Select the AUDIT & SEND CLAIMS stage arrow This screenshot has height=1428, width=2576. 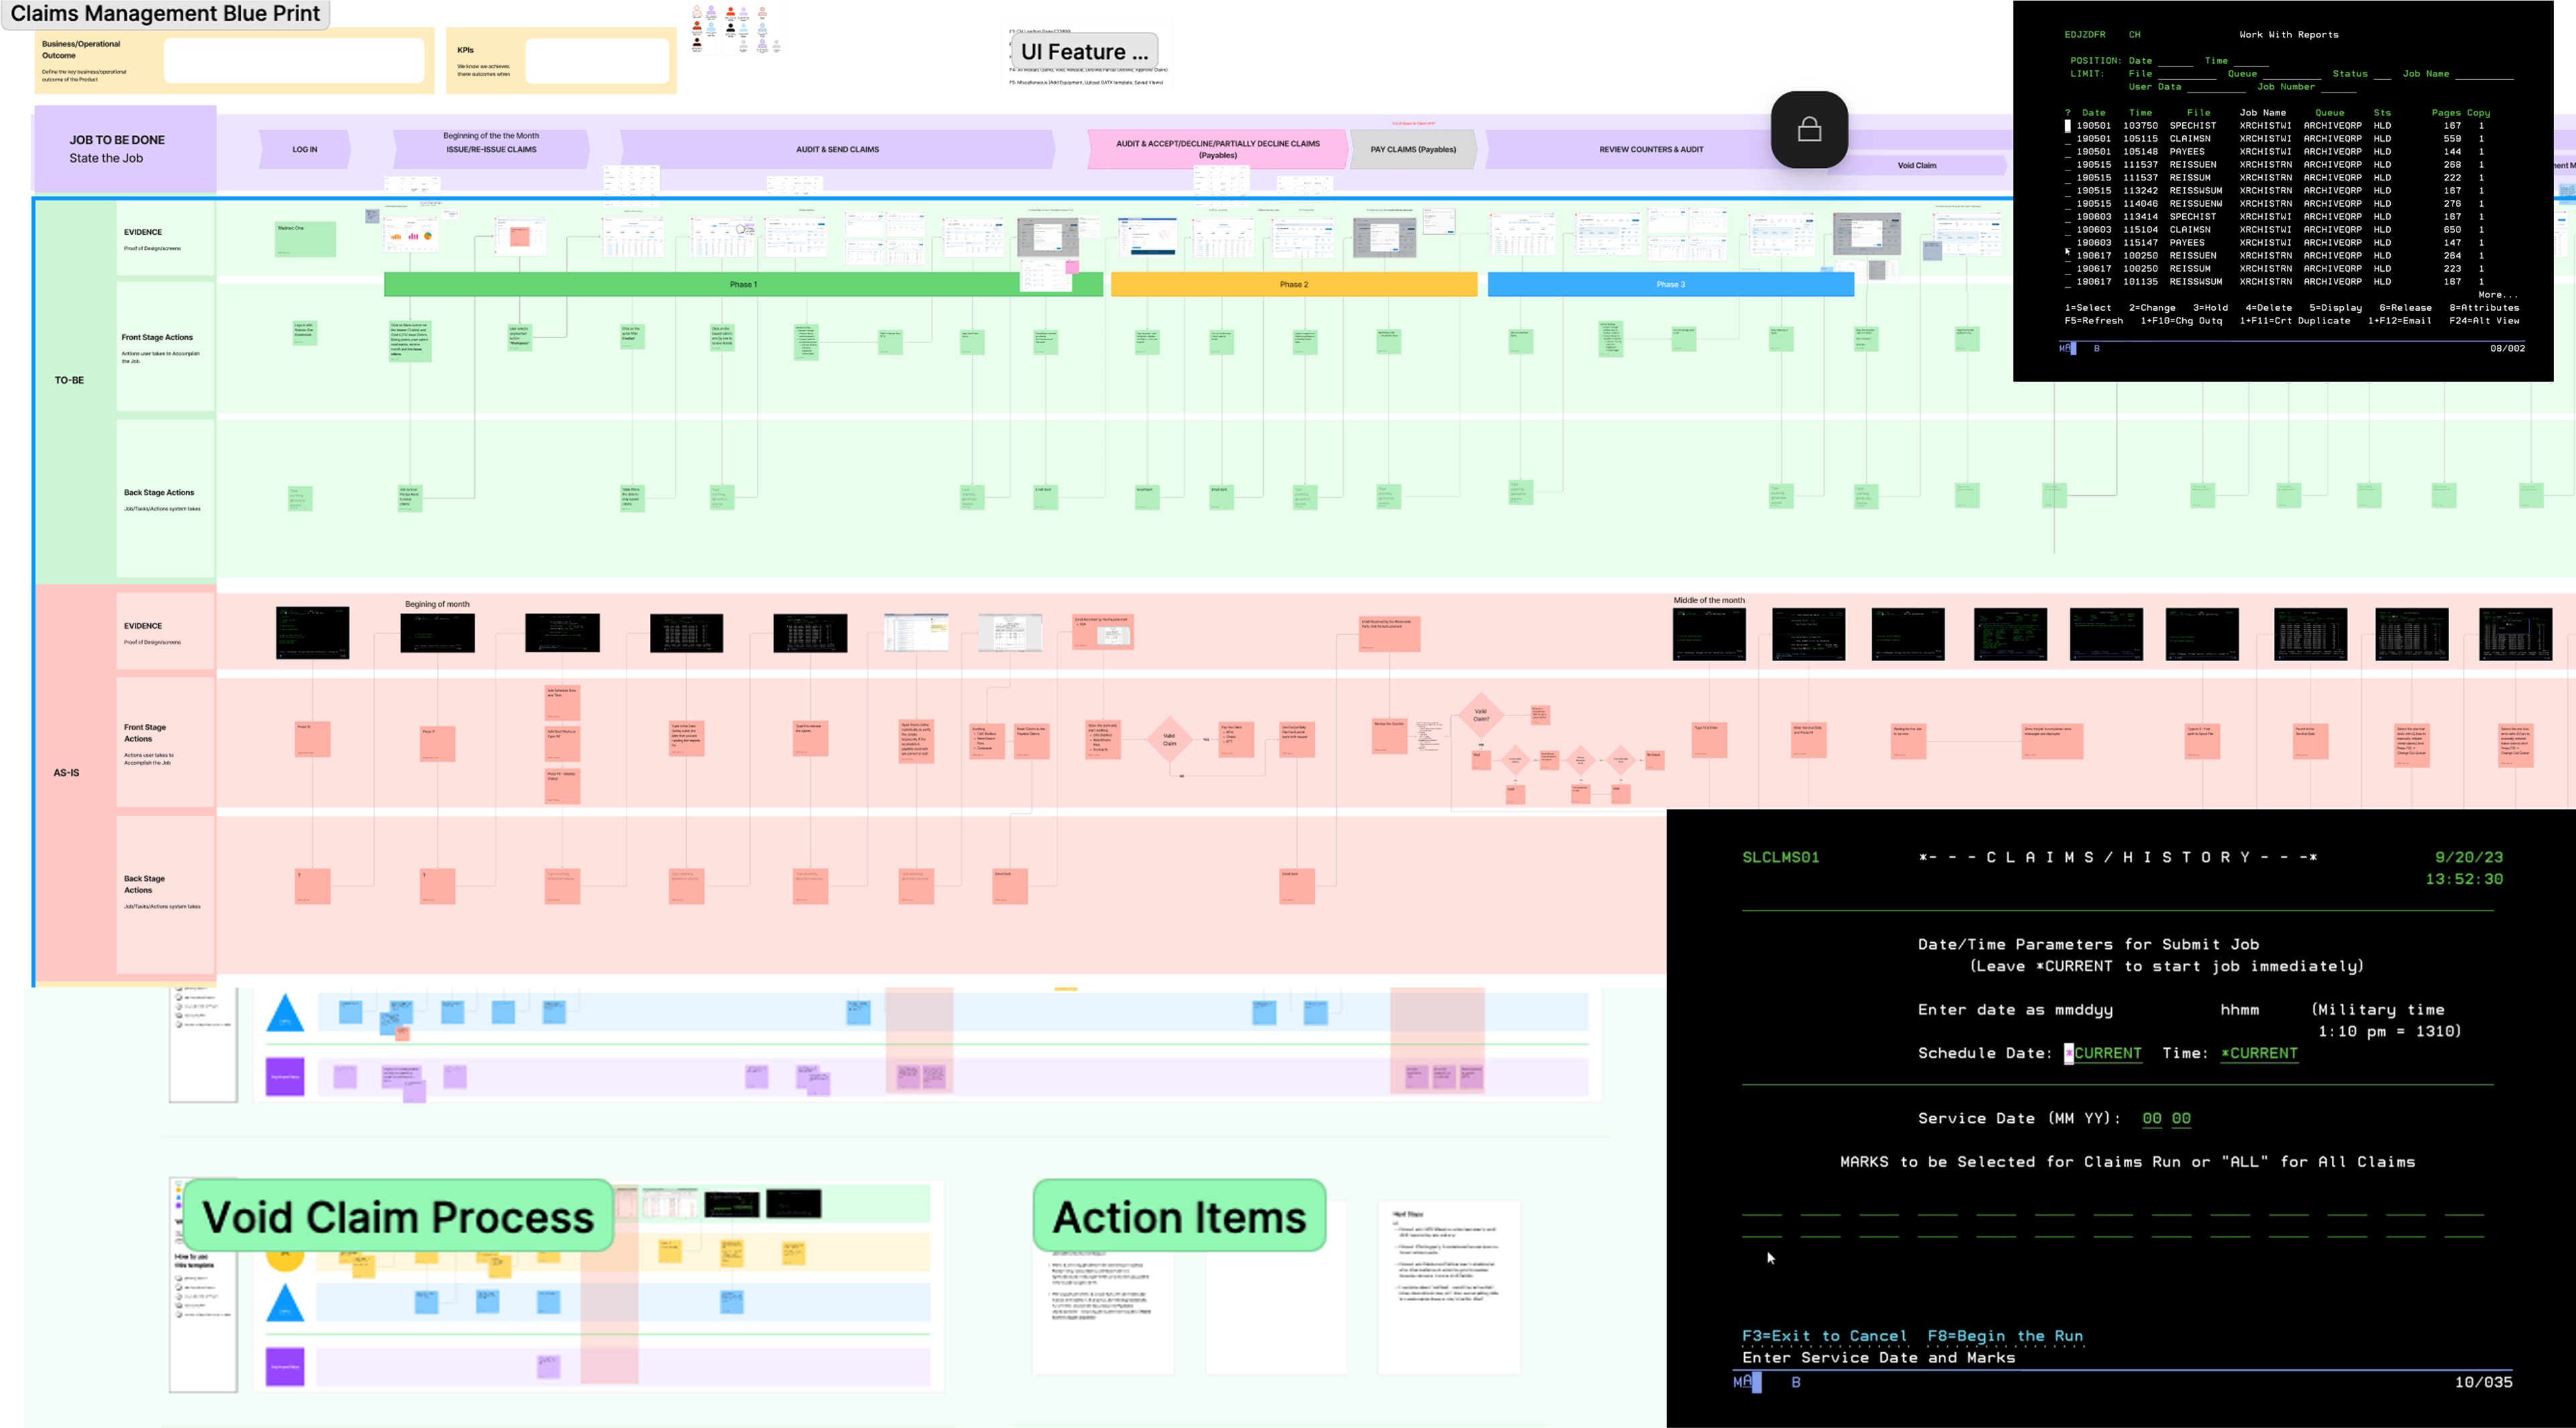[837, 149]
